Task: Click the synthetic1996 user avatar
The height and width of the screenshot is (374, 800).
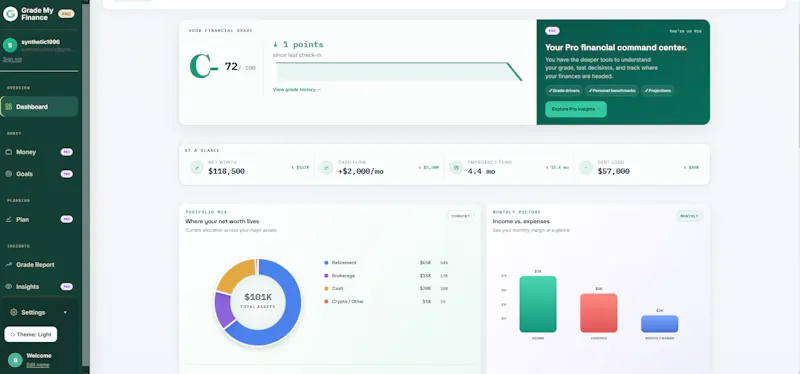Action: coord(10,45)
